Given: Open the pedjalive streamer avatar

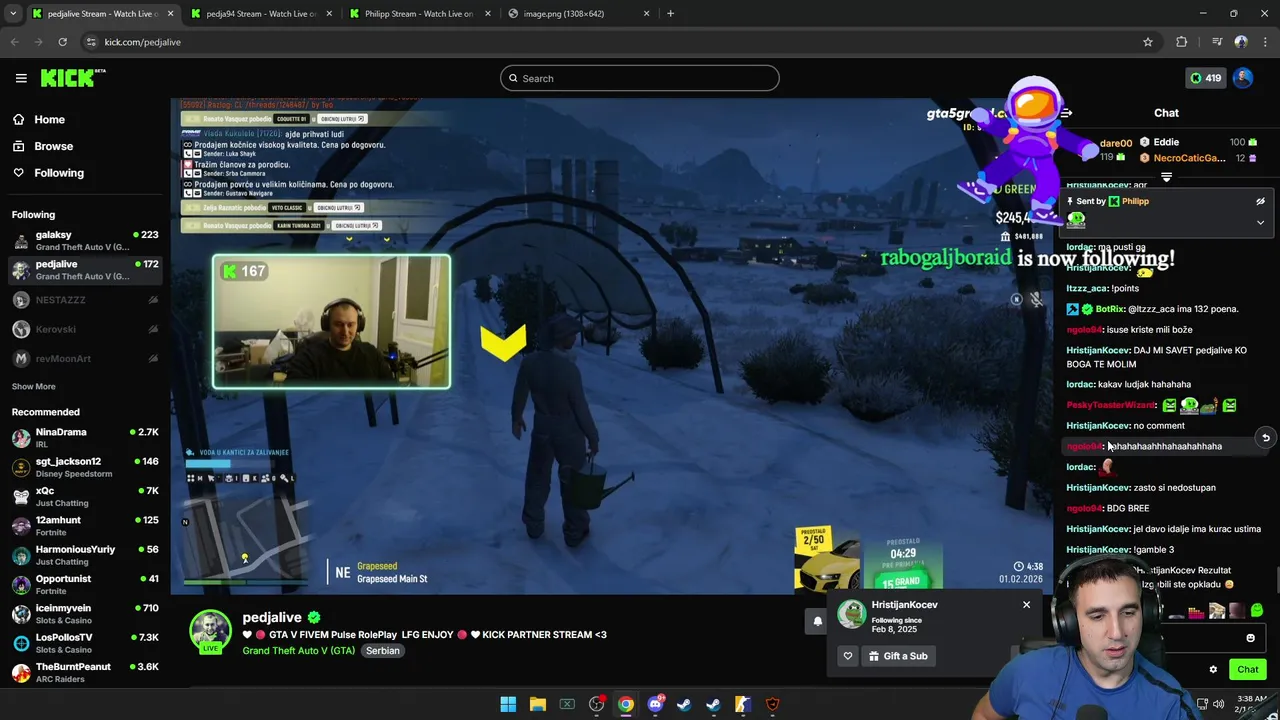Looking at the screenshot, I should click(x=210, y=632).
